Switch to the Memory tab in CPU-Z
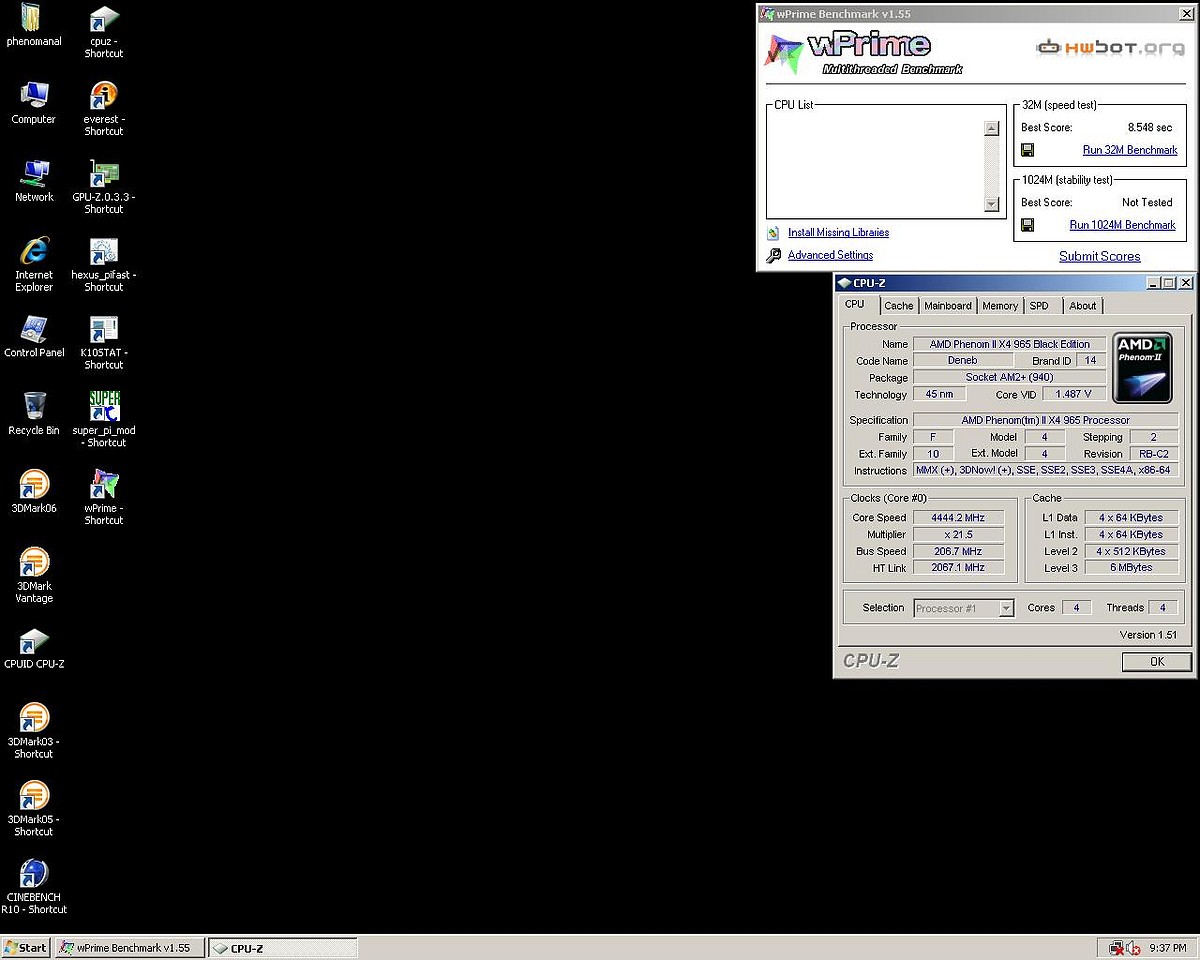Viewport: 1200px width, 960px height. [999, 306]
